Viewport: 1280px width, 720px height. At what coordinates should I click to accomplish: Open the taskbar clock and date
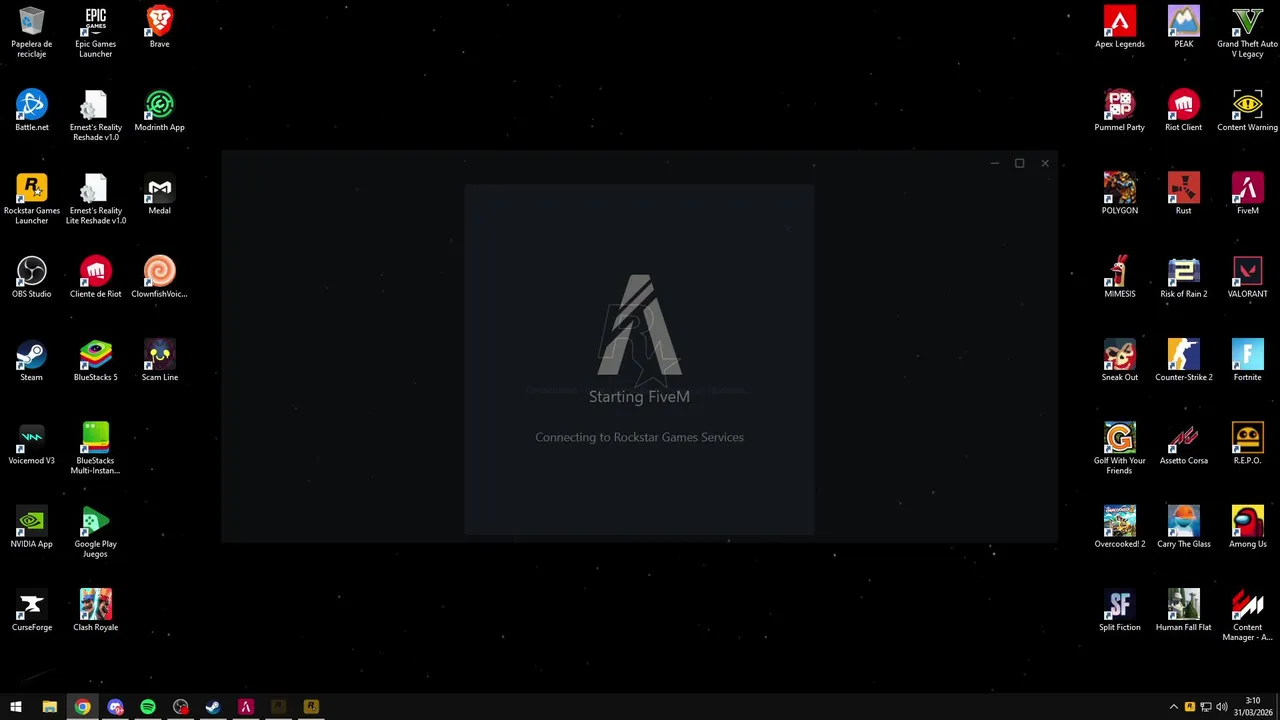coord(1253,707)
